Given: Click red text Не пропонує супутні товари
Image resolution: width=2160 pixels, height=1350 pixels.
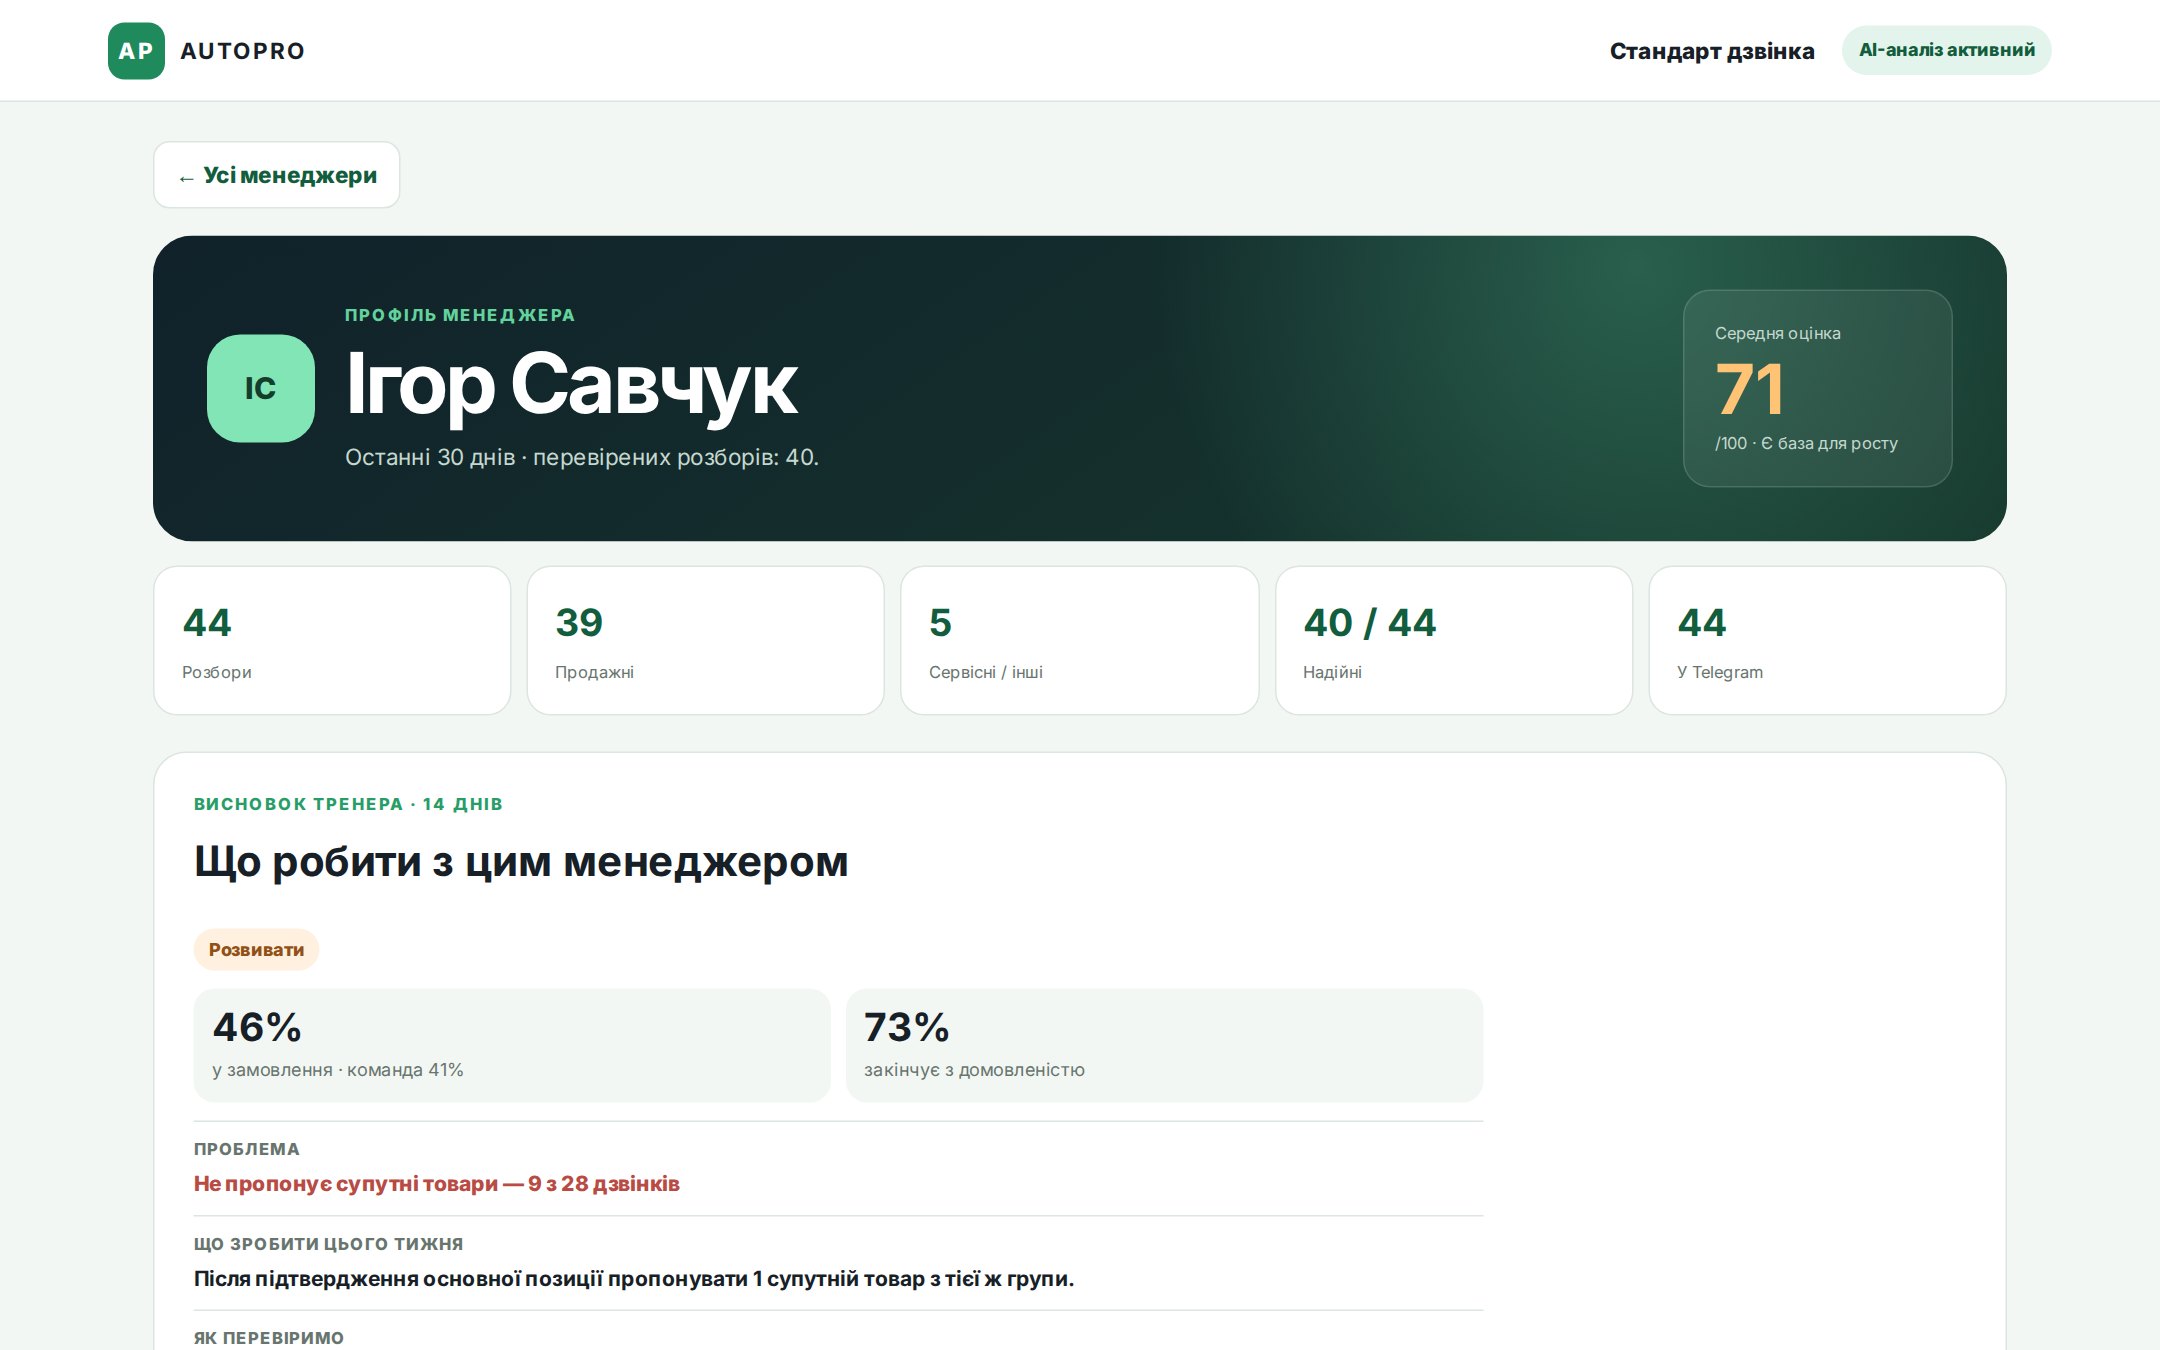Looking at the screenshot, I should tap(436, 1184).
